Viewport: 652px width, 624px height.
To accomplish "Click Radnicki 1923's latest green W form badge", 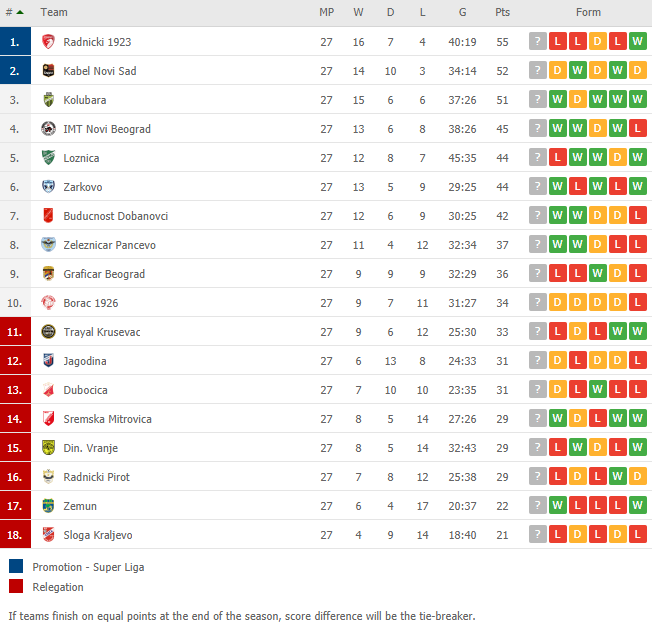I will [637, 42].
